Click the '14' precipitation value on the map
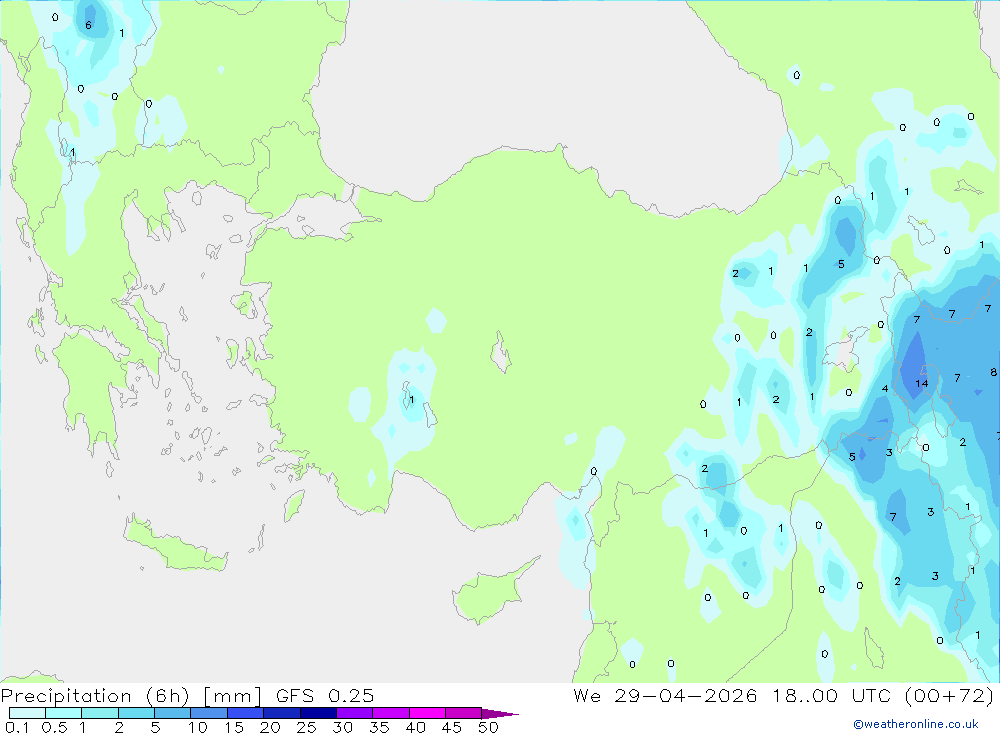 pos(922,383)
